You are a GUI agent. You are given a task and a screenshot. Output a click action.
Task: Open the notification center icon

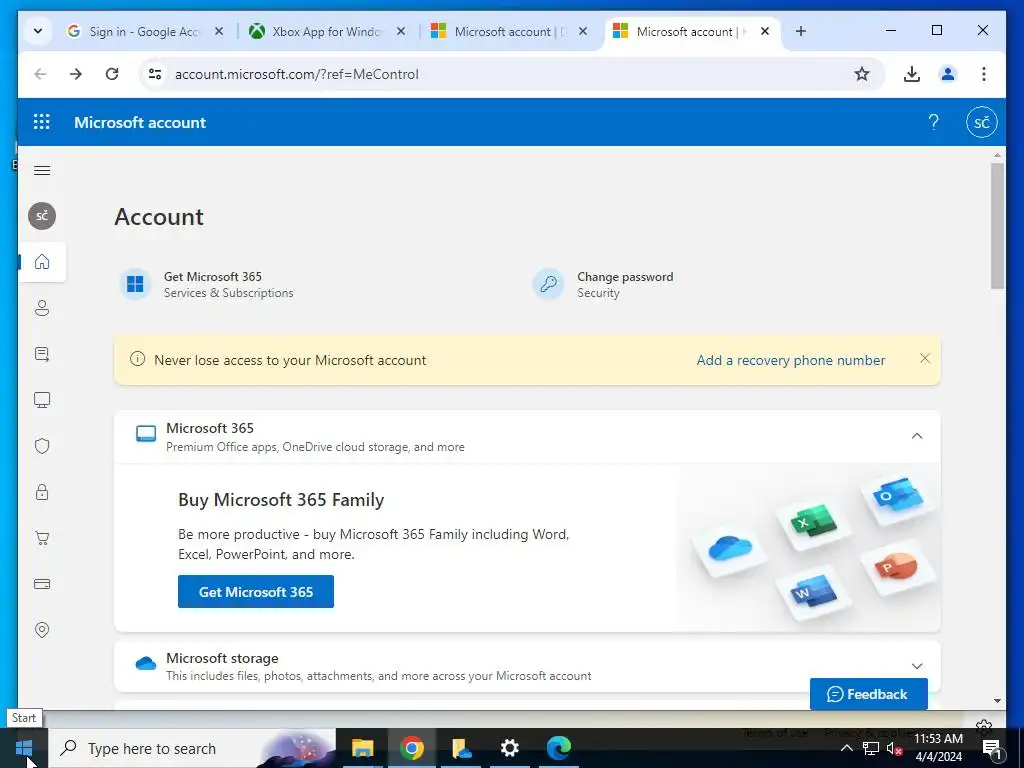pos(992,748)
